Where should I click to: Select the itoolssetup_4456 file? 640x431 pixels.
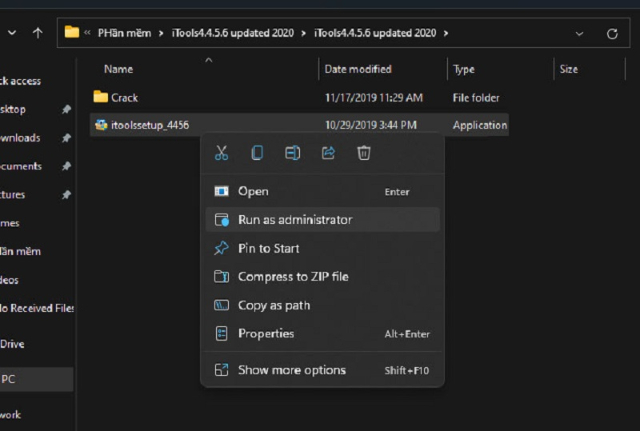click(299, 125)
